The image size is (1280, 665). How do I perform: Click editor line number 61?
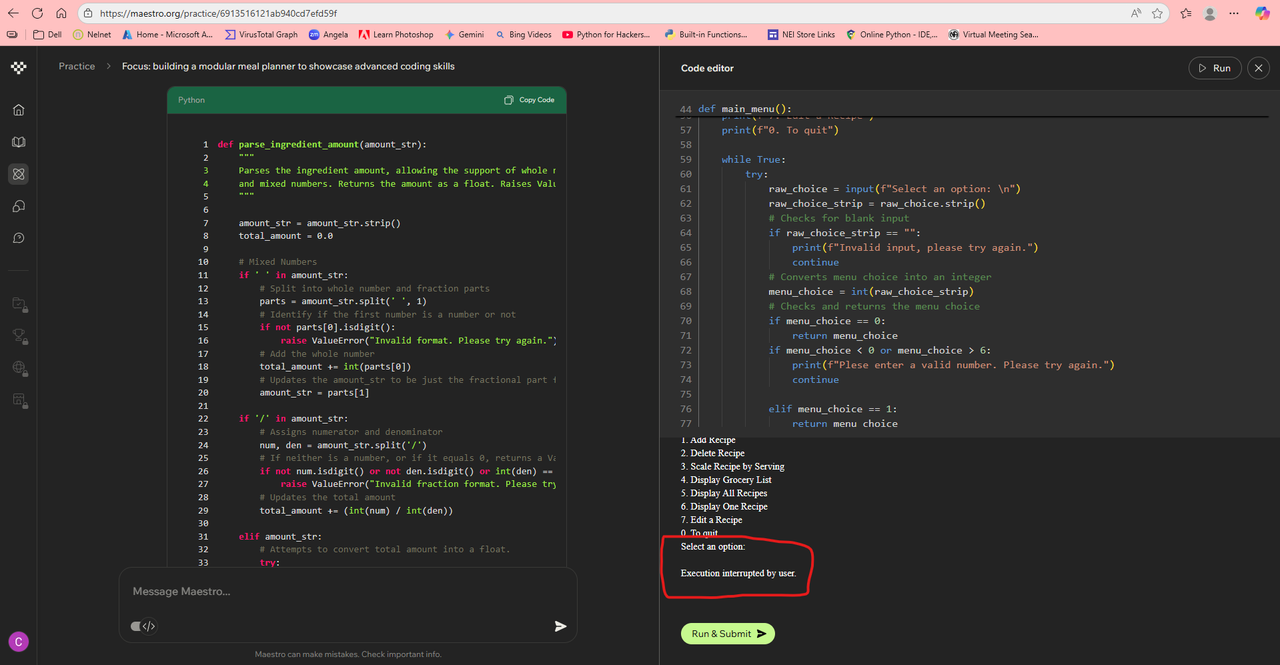coord(685,189)
